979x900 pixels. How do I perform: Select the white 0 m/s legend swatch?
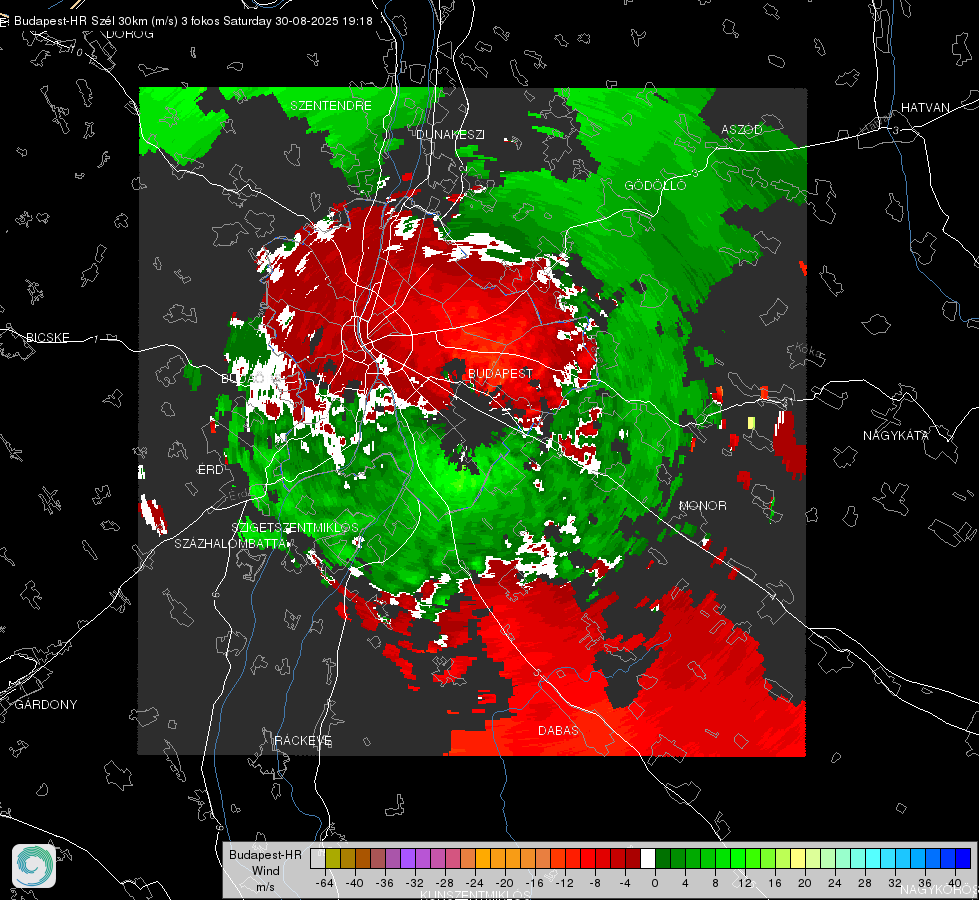[648, 858]
